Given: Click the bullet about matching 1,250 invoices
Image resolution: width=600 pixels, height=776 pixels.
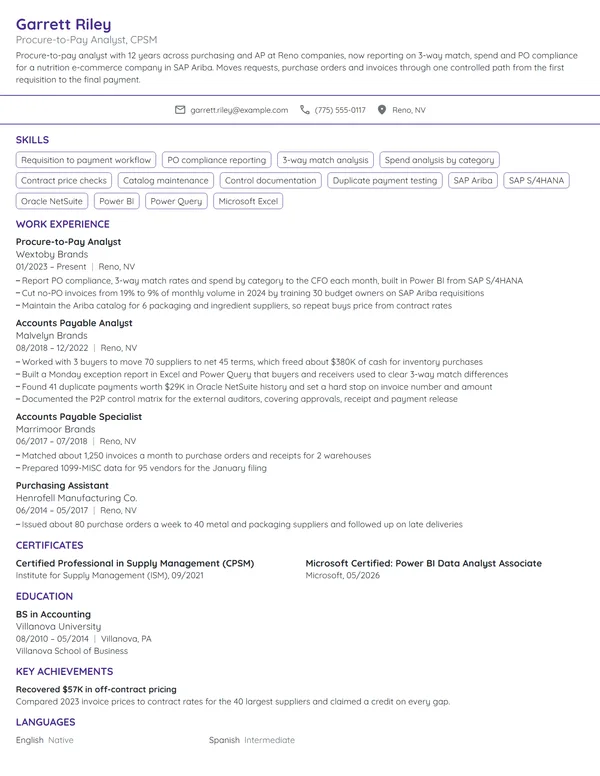Looking at the screenshot, I should point(194,455).
